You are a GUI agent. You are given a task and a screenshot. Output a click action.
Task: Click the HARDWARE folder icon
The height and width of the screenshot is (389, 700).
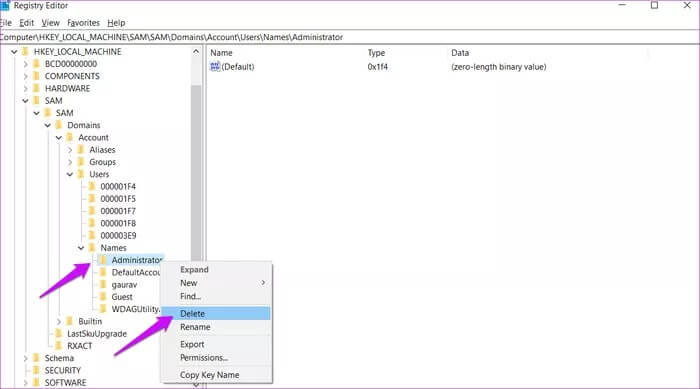(x=37, y=88)
